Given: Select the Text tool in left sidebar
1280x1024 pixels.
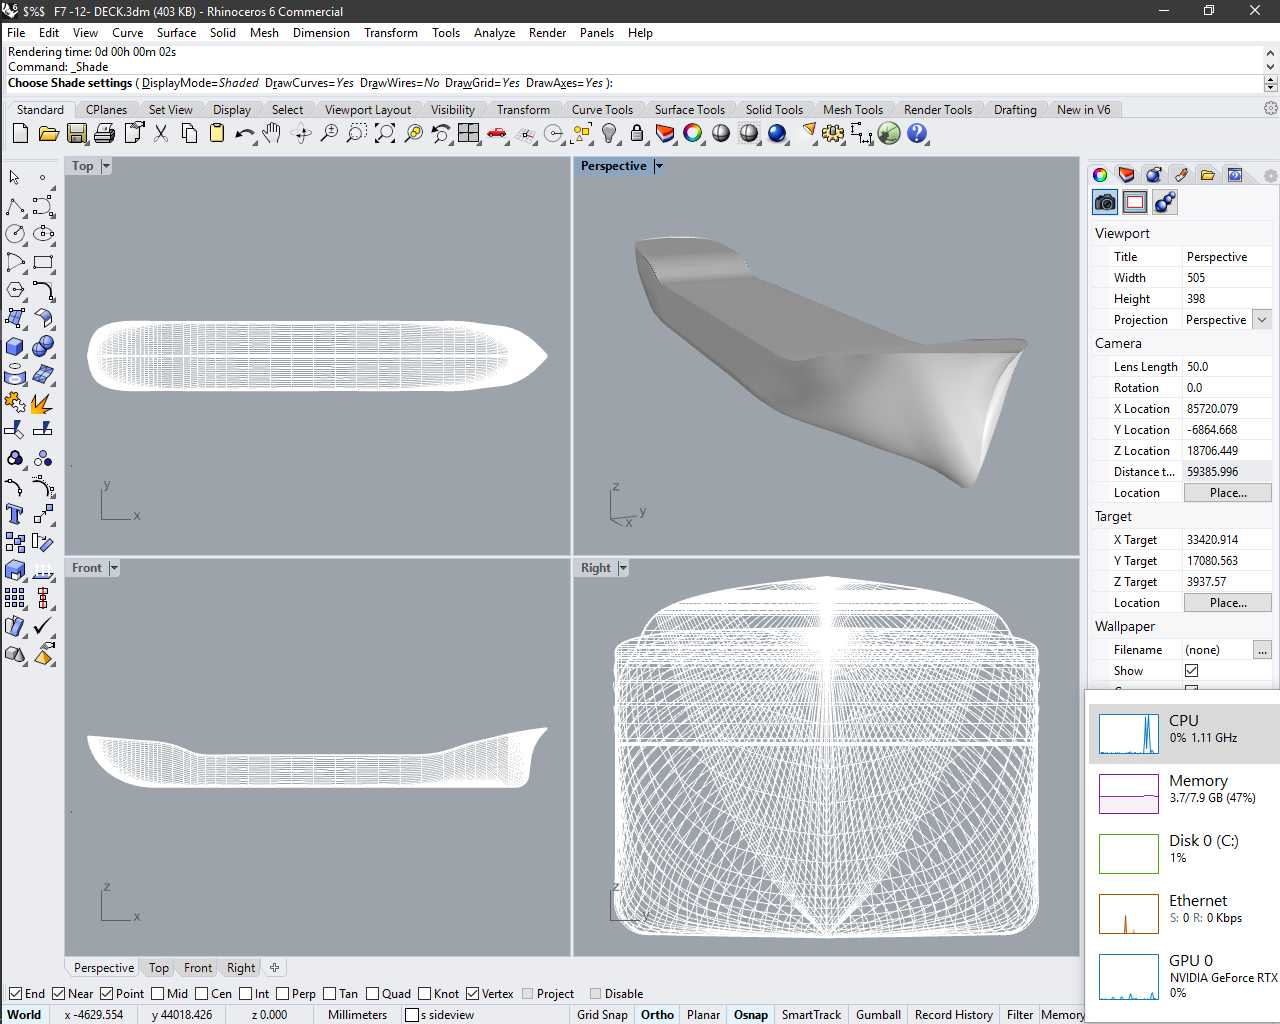Looking at the screenshot, I should [x=15, y=514].
